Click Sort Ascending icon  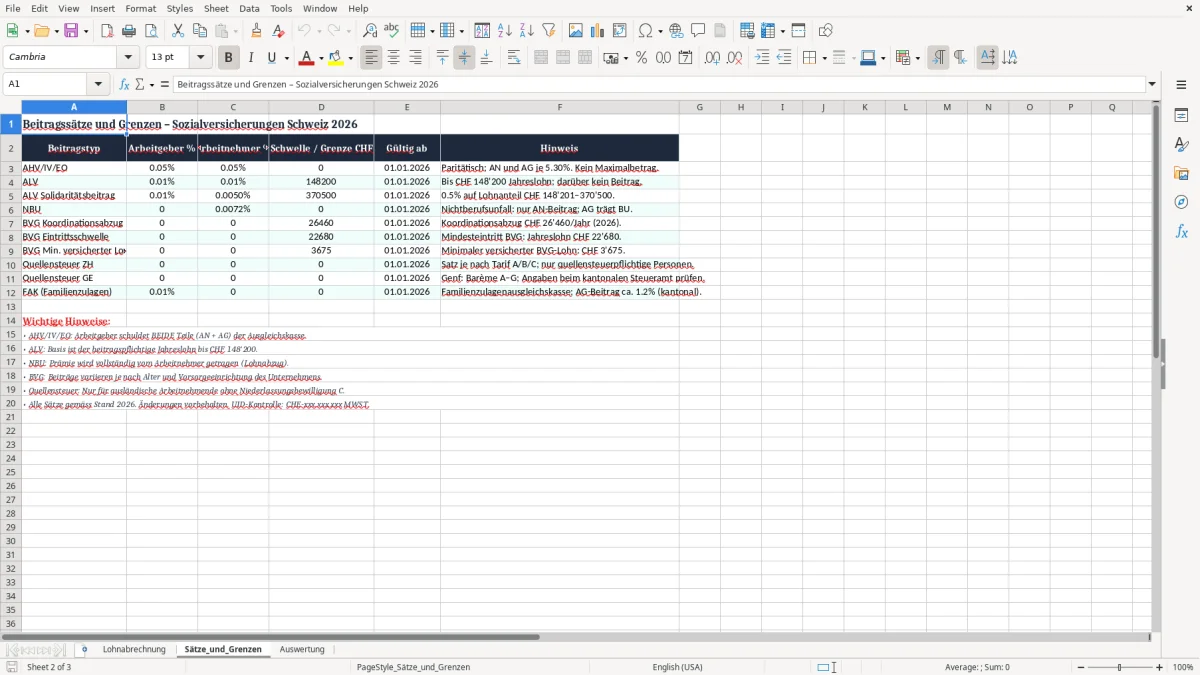505,31
